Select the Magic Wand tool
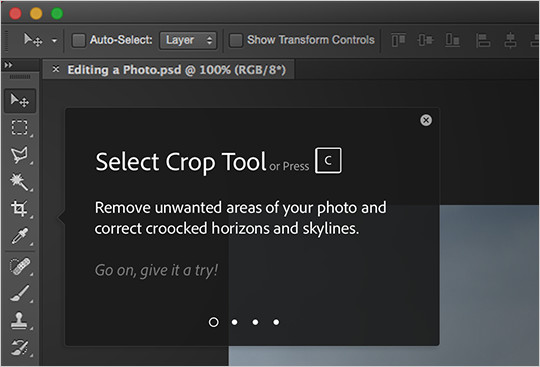This screenshot has height=367, width=540. click(20, 182)
